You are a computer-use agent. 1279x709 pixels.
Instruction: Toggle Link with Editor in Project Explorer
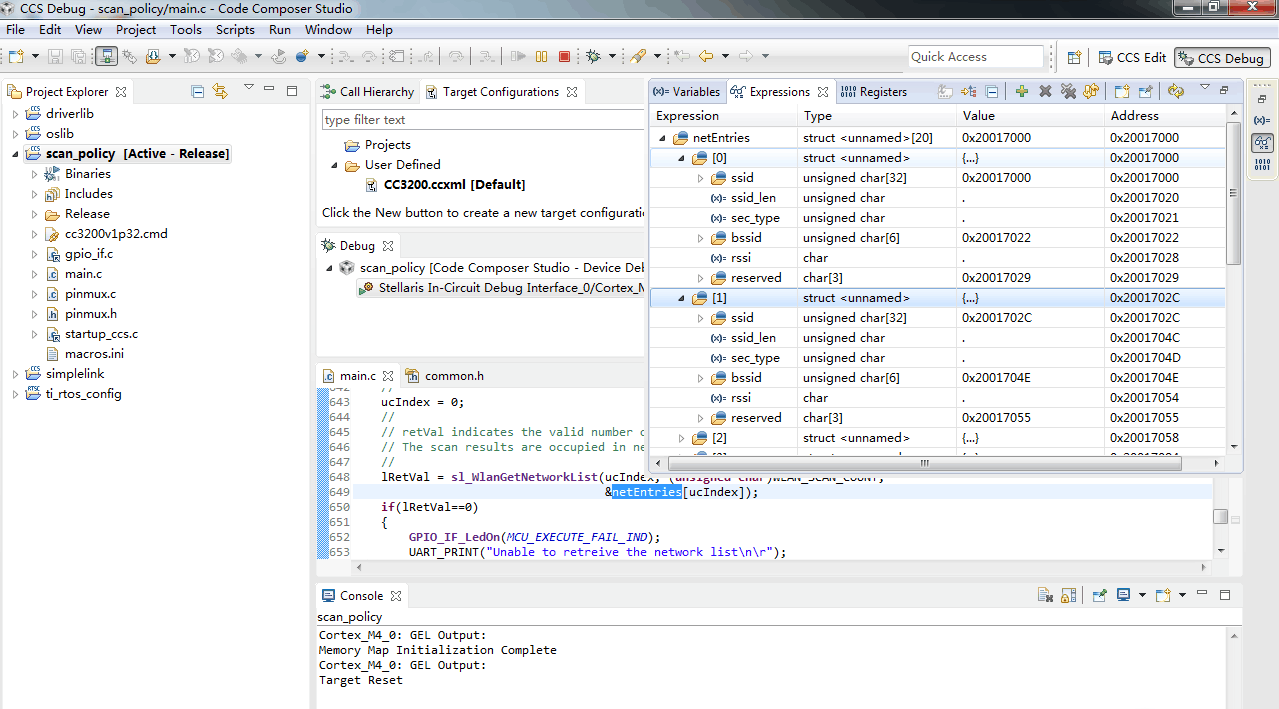(x=220, y=92)
